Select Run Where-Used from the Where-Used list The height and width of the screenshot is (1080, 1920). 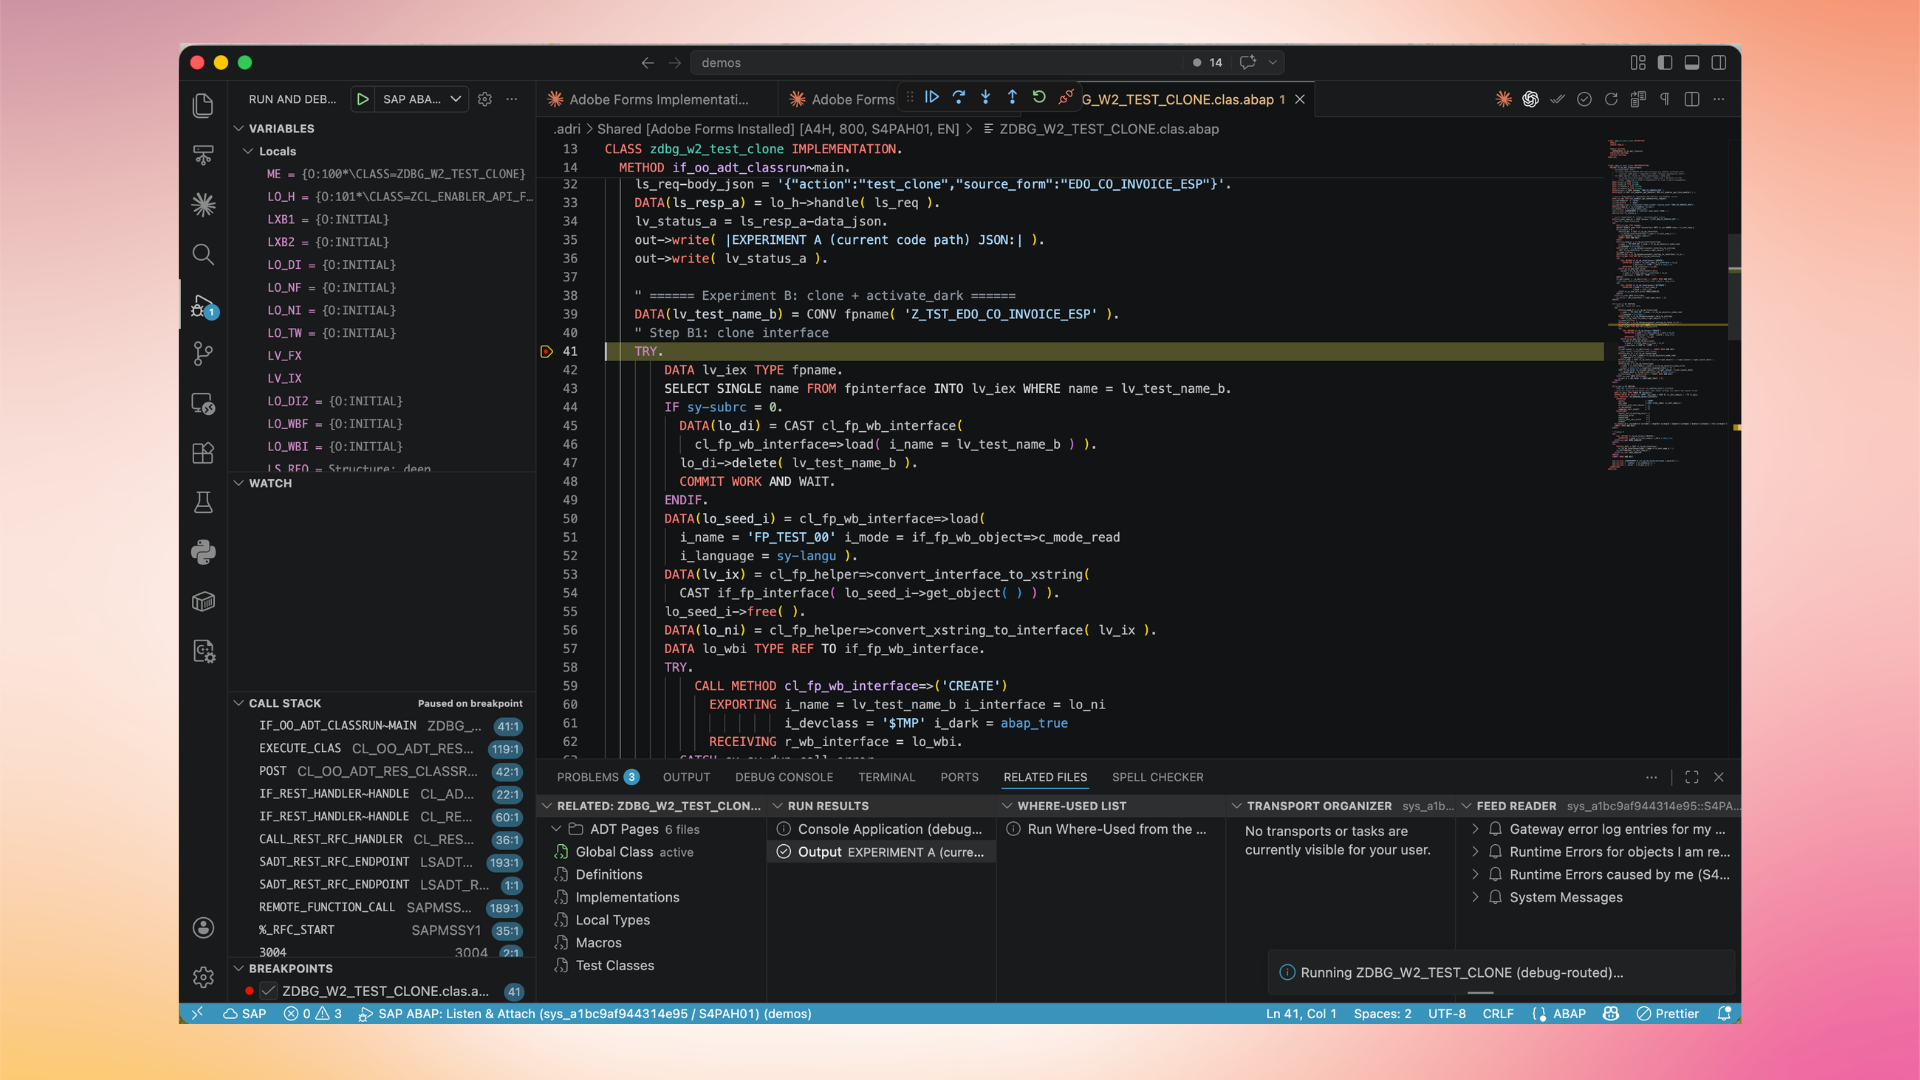(x=1110, y=829)
